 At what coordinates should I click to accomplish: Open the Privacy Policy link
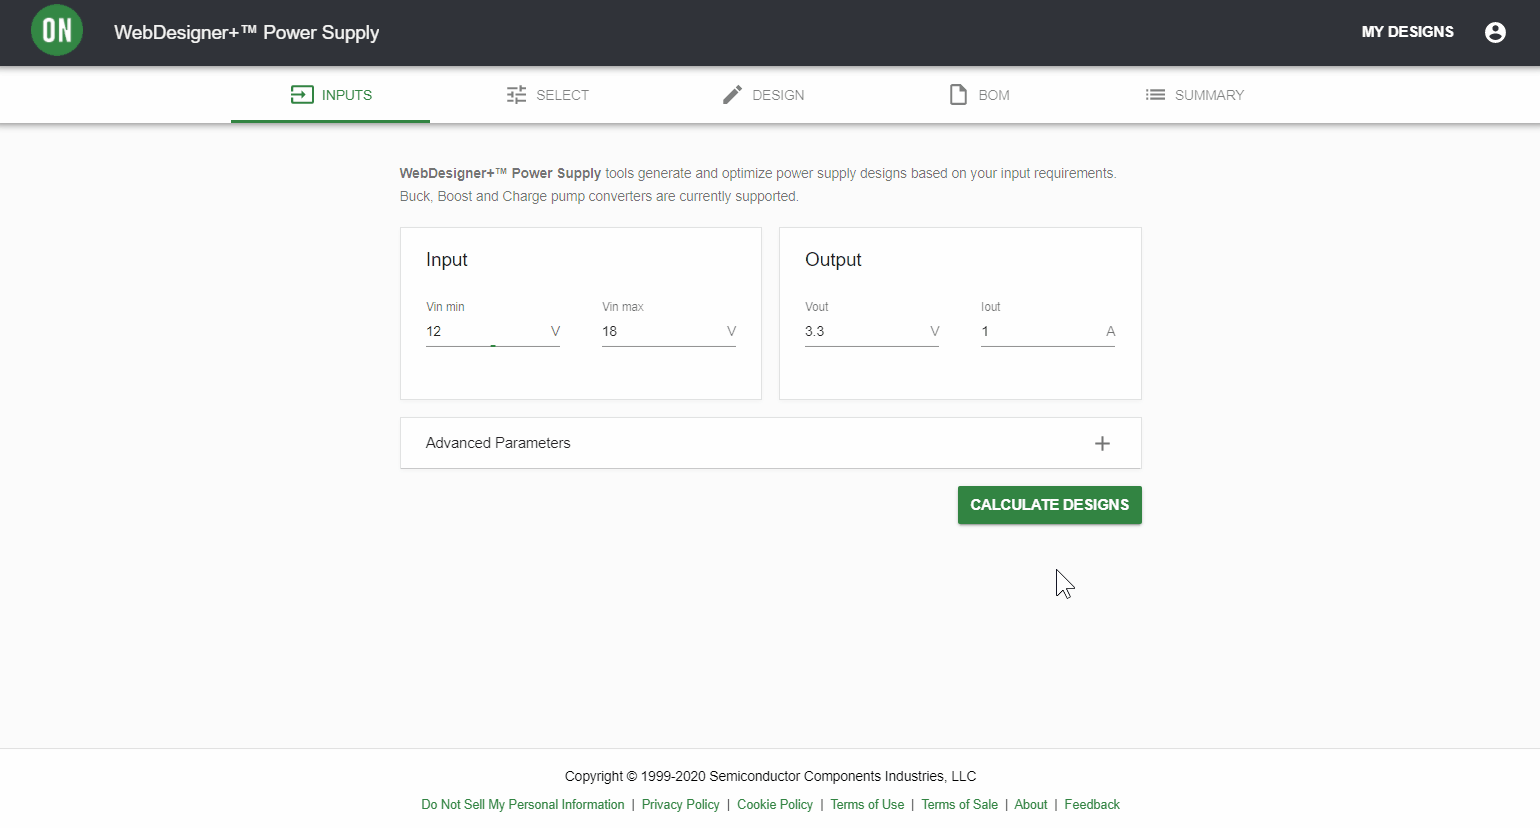(x=680, y=805)
